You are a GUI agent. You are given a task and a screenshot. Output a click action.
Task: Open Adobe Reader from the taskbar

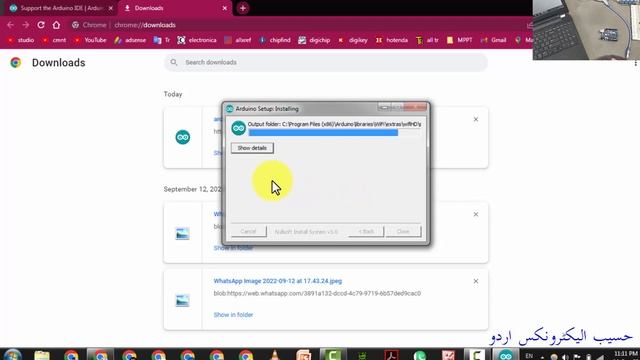point(391,355)
